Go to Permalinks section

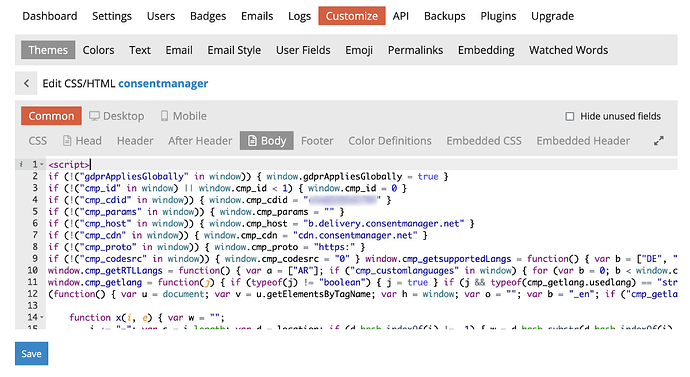[x=415, y=50]
